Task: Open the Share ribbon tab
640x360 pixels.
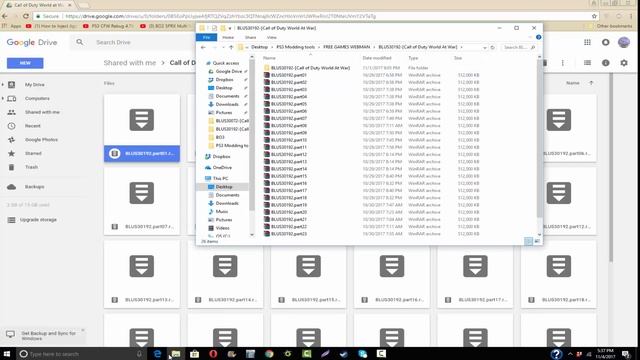Action: coord(250,37)
